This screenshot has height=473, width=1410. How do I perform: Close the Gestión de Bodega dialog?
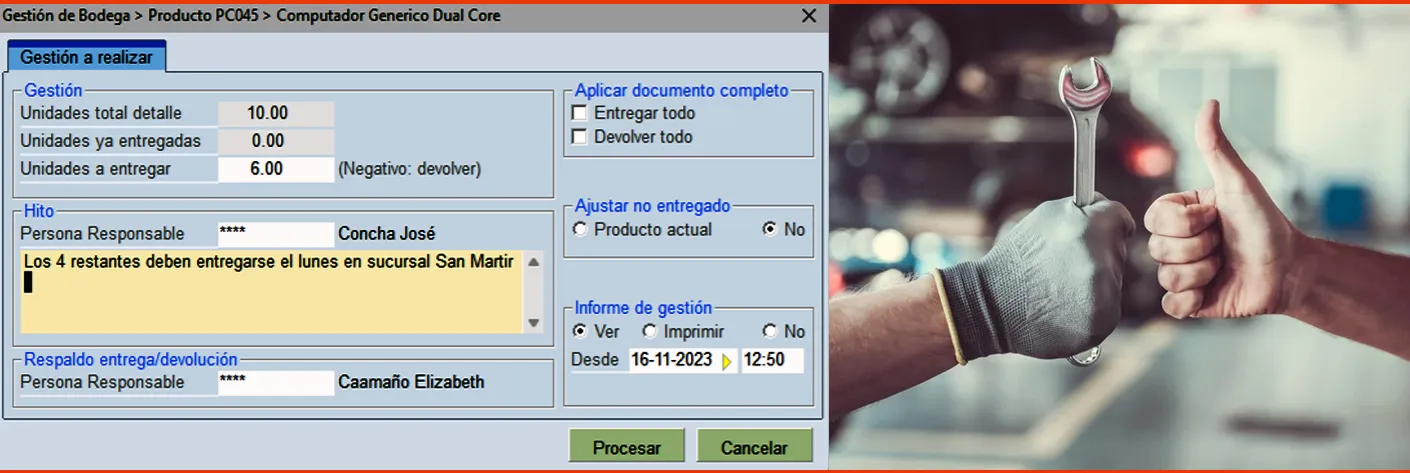pyautogui.click(x=809, y=16)
